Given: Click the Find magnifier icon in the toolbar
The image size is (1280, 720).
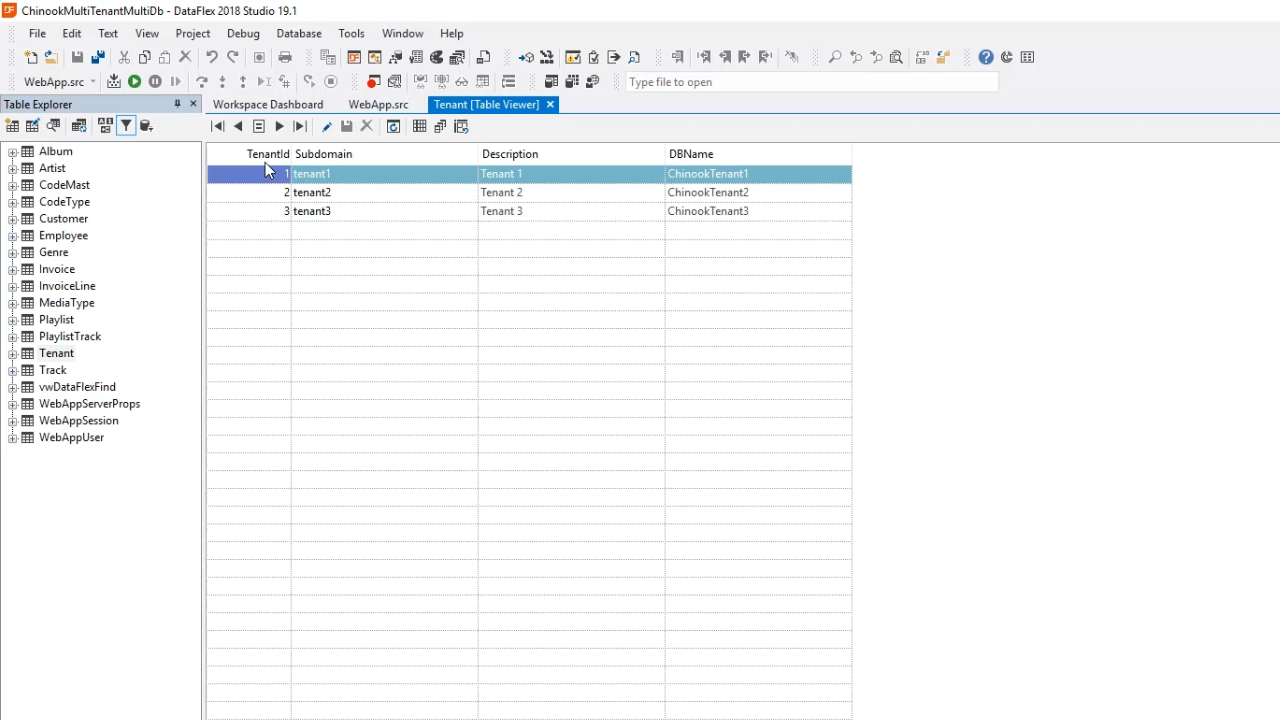Looking at the screenshot, I should 835,58.
